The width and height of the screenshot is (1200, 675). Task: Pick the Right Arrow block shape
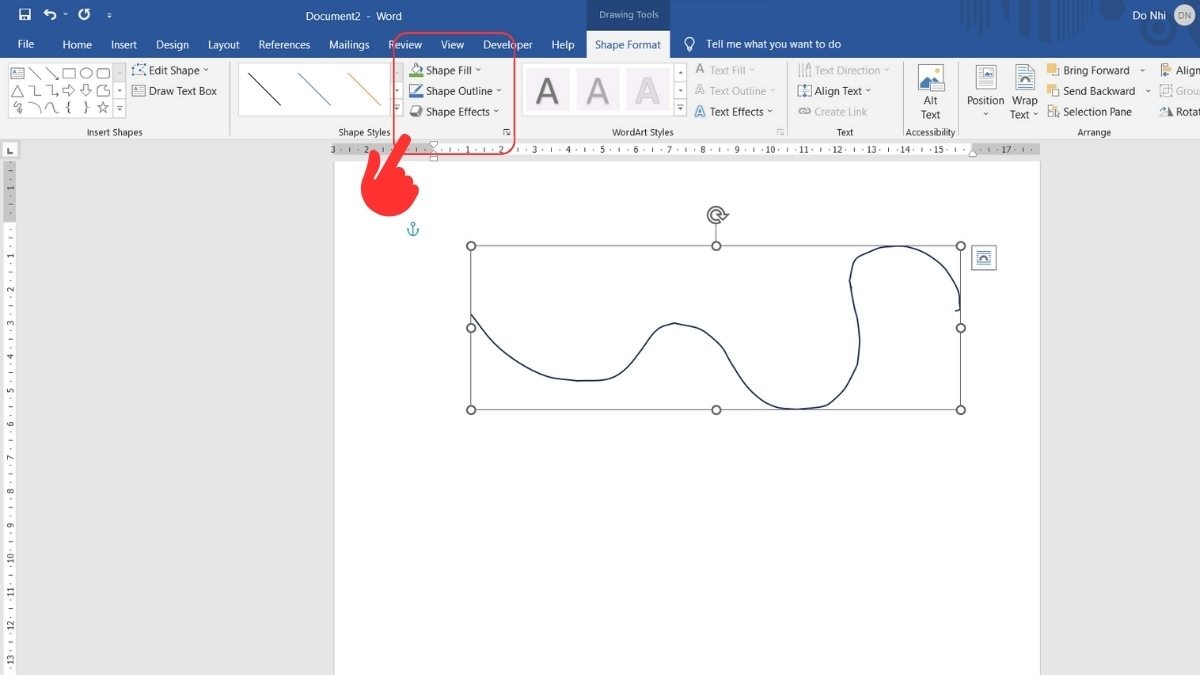[69, 90]
